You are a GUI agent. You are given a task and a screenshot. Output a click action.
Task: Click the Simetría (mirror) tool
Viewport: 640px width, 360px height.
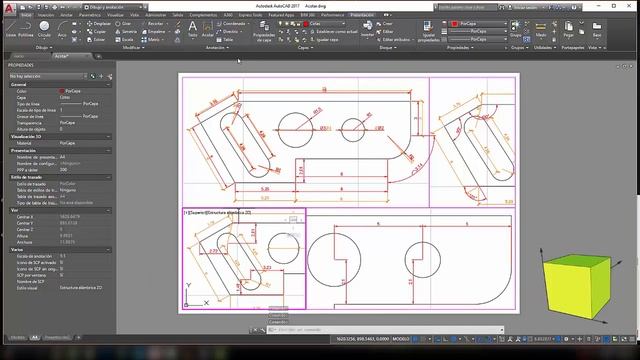[x=126, y=31]
